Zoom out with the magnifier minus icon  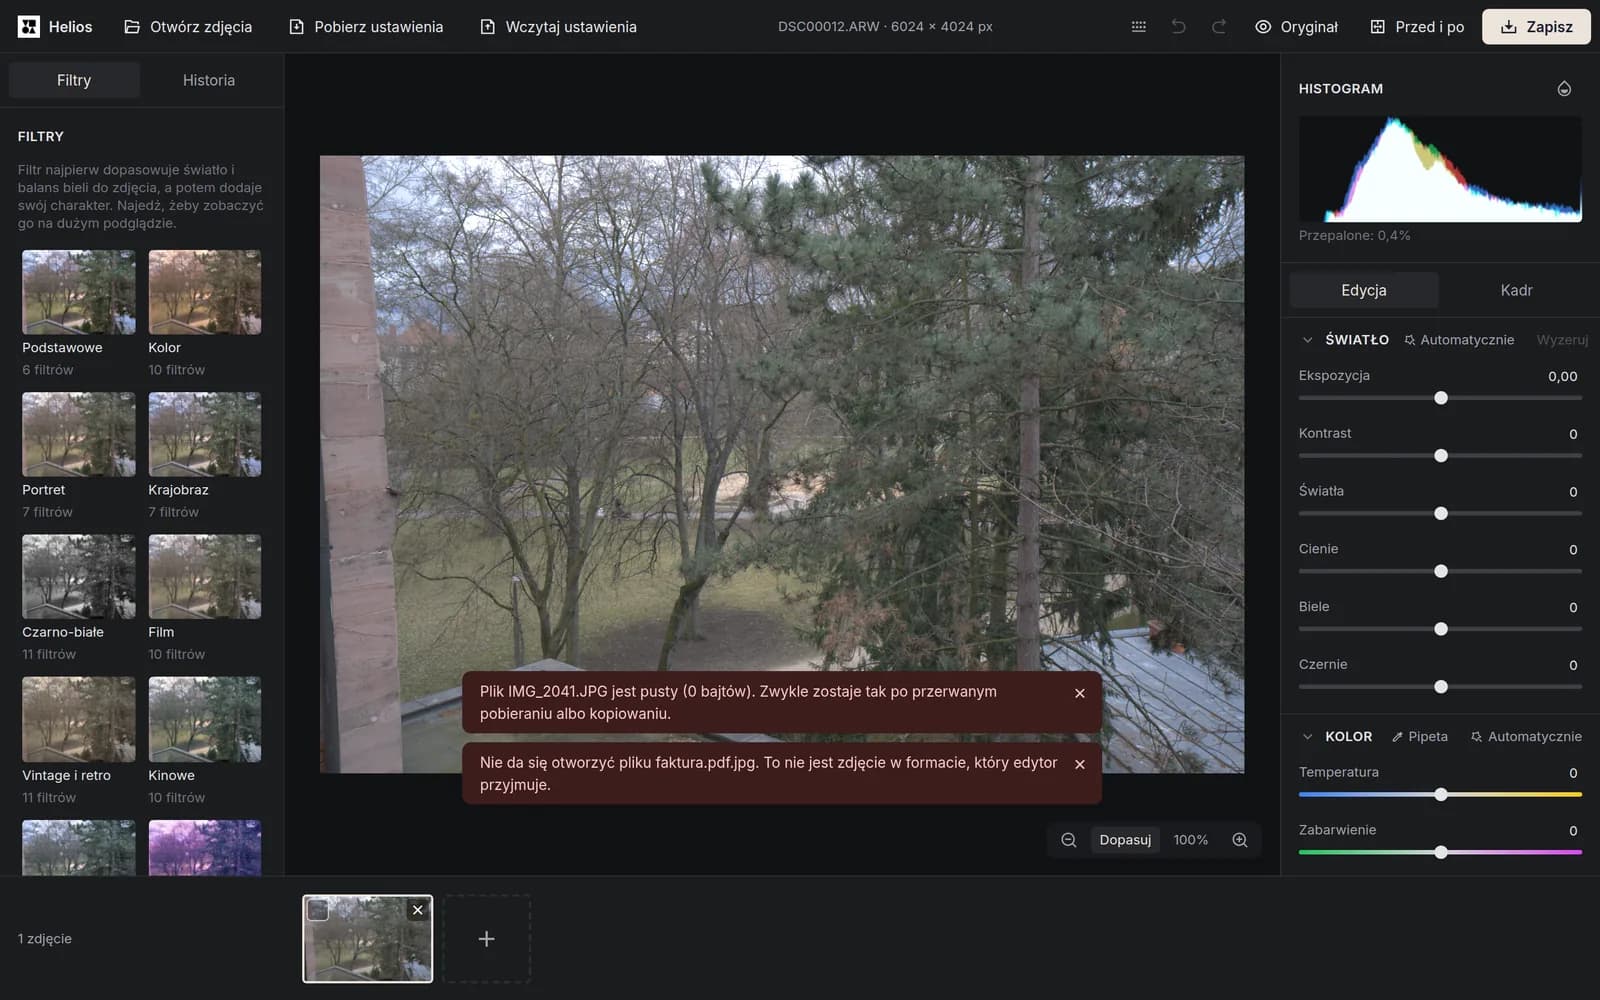pyautogui.click(x=1069, y=840)
